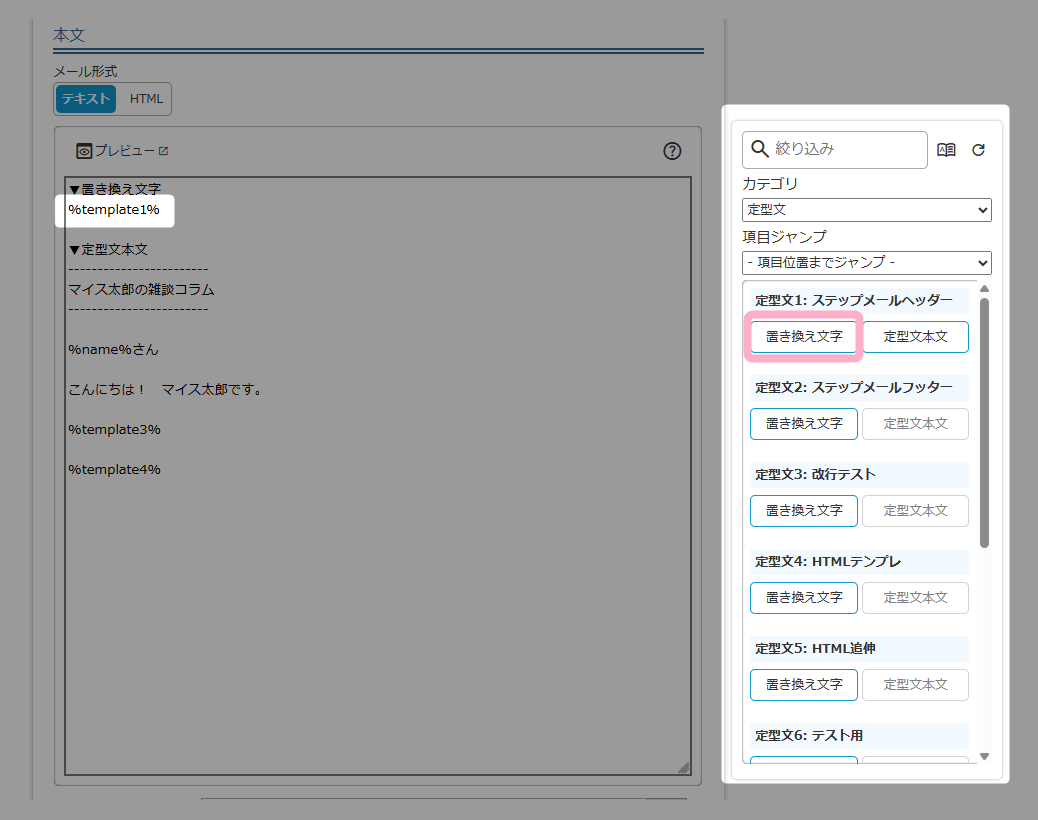Screen dimensions: 1038x820
Task: Click the template list vertical scrollbar
Action: tap(984, 420)
